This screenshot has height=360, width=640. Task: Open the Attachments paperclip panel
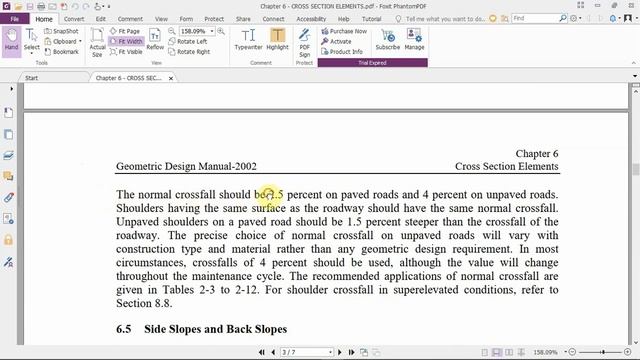(x=8, y=198)
